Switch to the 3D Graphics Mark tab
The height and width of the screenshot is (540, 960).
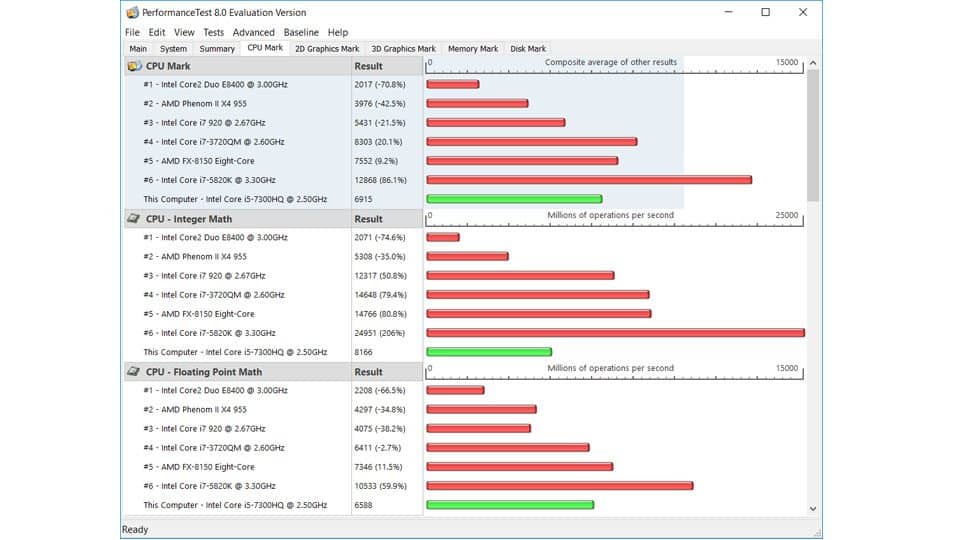pyautogui.click(x=403, y=48)
